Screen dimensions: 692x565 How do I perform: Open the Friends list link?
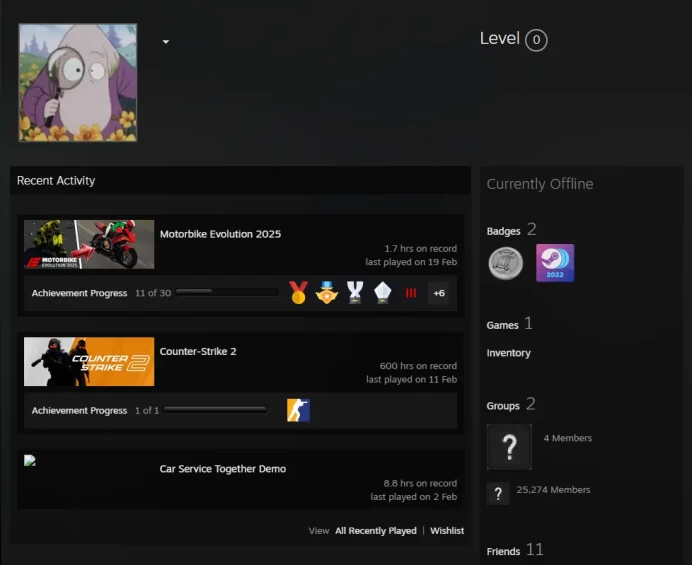pos(504,551)
